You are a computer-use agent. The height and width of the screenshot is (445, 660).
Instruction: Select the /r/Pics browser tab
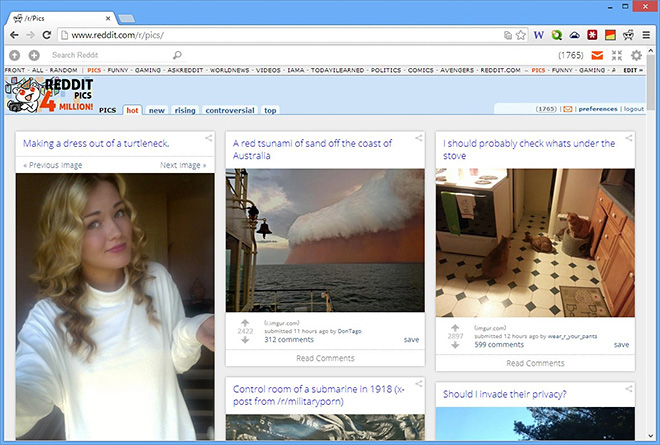[x=61, y=18]
